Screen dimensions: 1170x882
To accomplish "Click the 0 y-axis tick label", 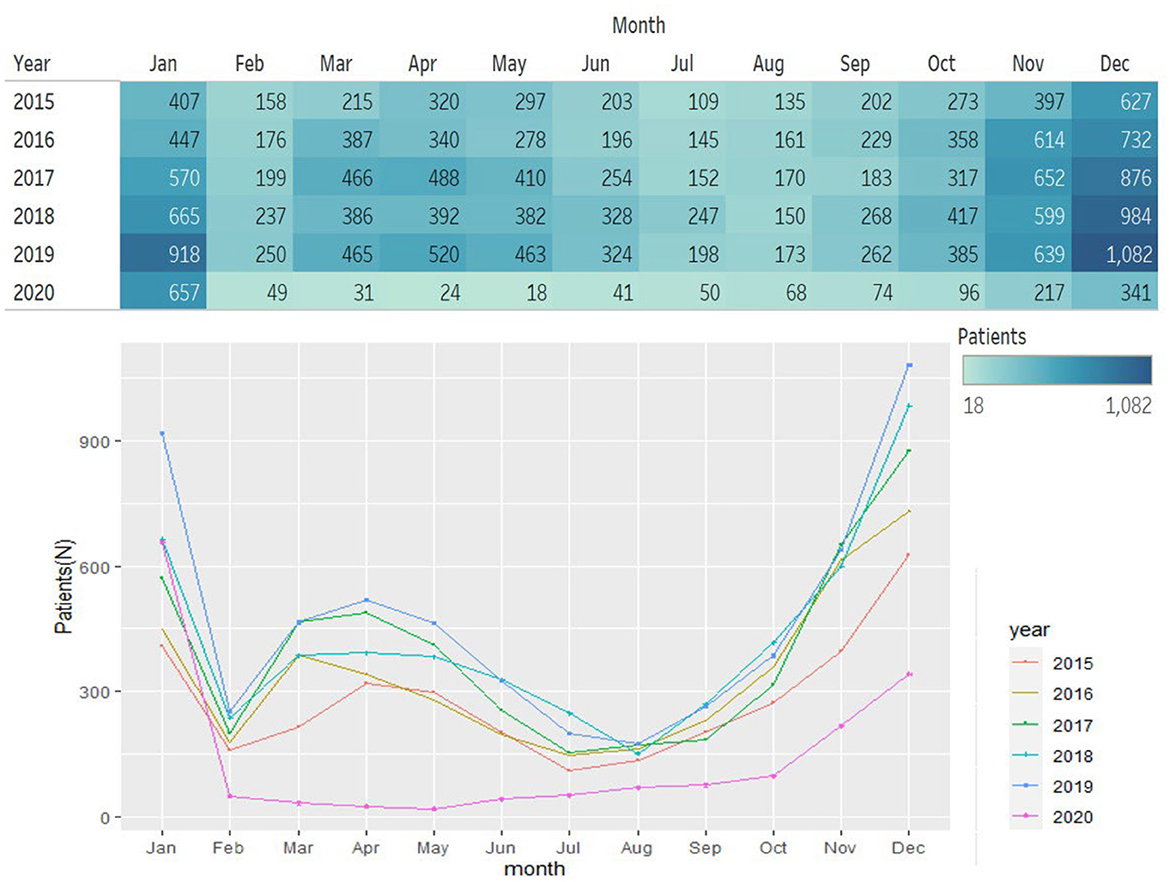I will [105, 817].
